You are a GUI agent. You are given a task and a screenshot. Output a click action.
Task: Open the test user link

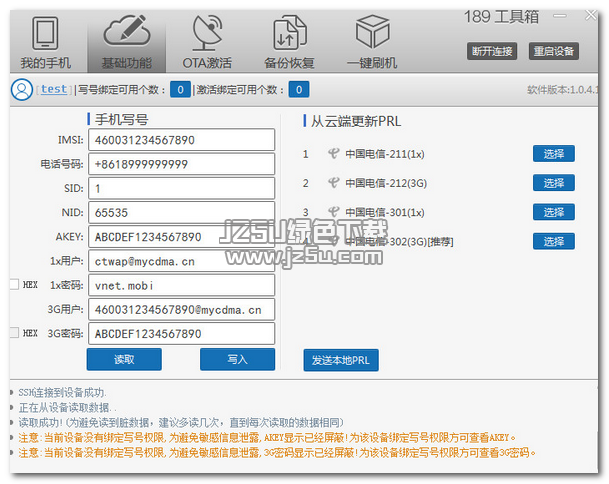coord(54,89)
